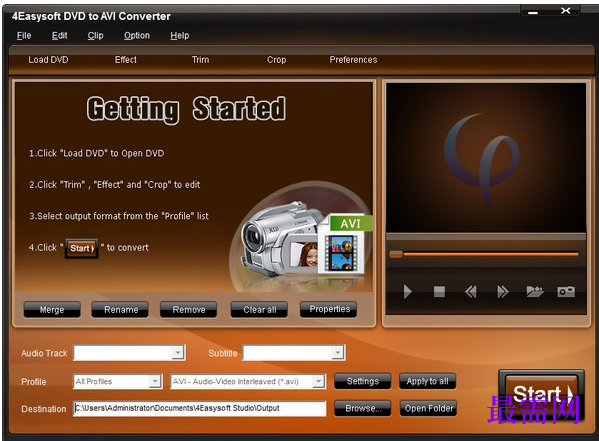Stop the preview playback

pyautogui.click(x=439, y=292)
